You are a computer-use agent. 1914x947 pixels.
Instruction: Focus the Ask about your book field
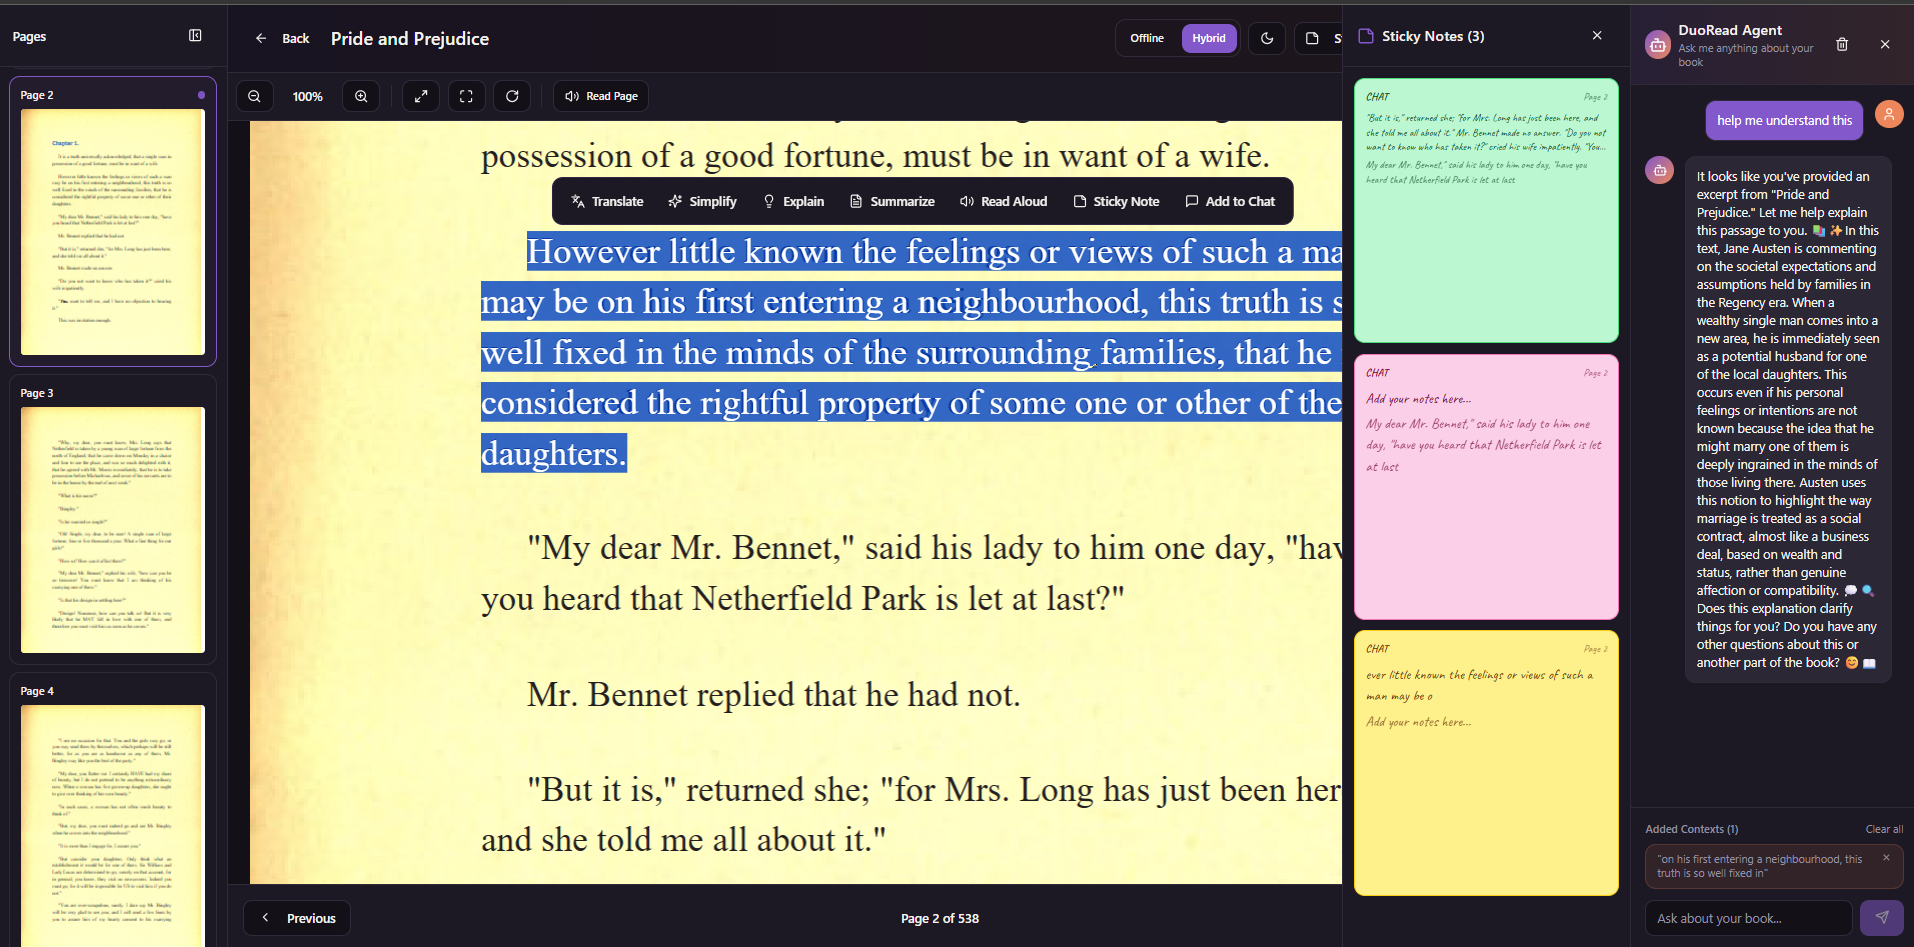[1749, 918]
